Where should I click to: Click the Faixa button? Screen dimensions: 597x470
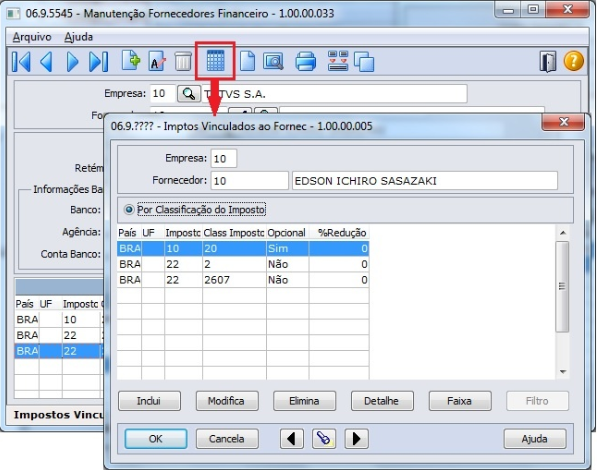tap(460, 401)
